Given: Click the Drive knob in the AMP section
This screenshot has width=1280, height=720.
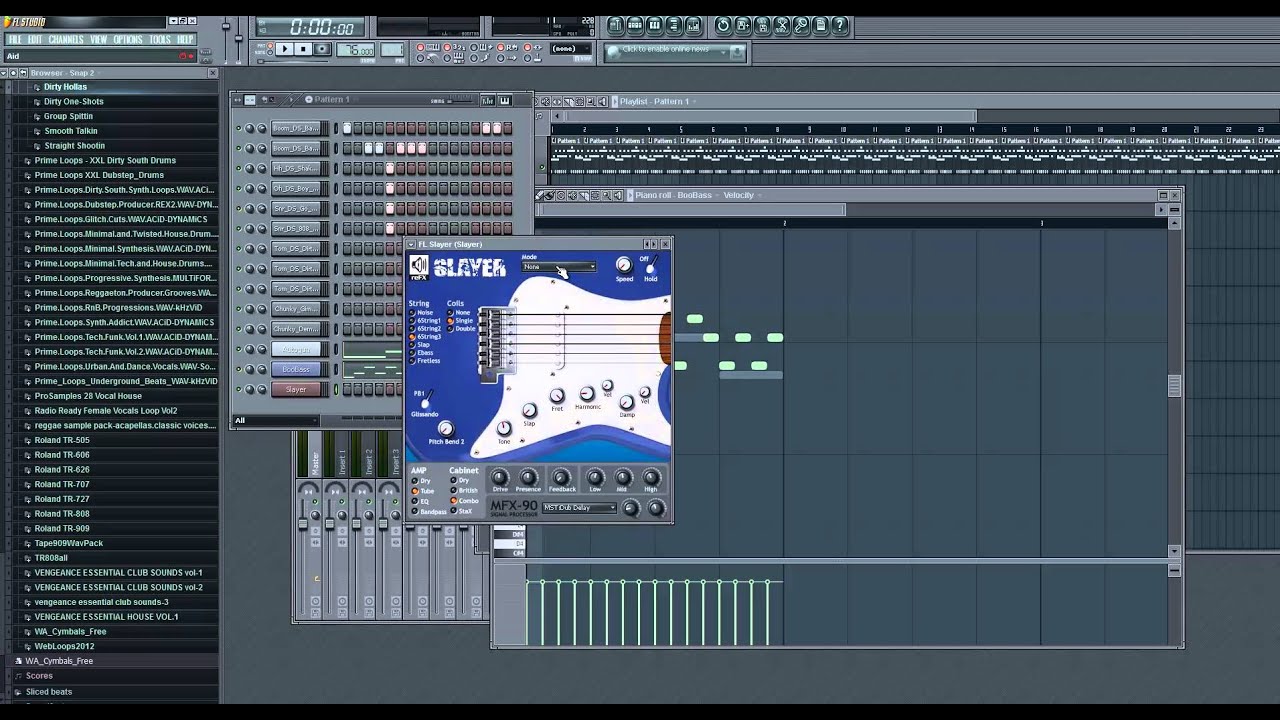Looking at the screenshot, I should coord(499,478).
